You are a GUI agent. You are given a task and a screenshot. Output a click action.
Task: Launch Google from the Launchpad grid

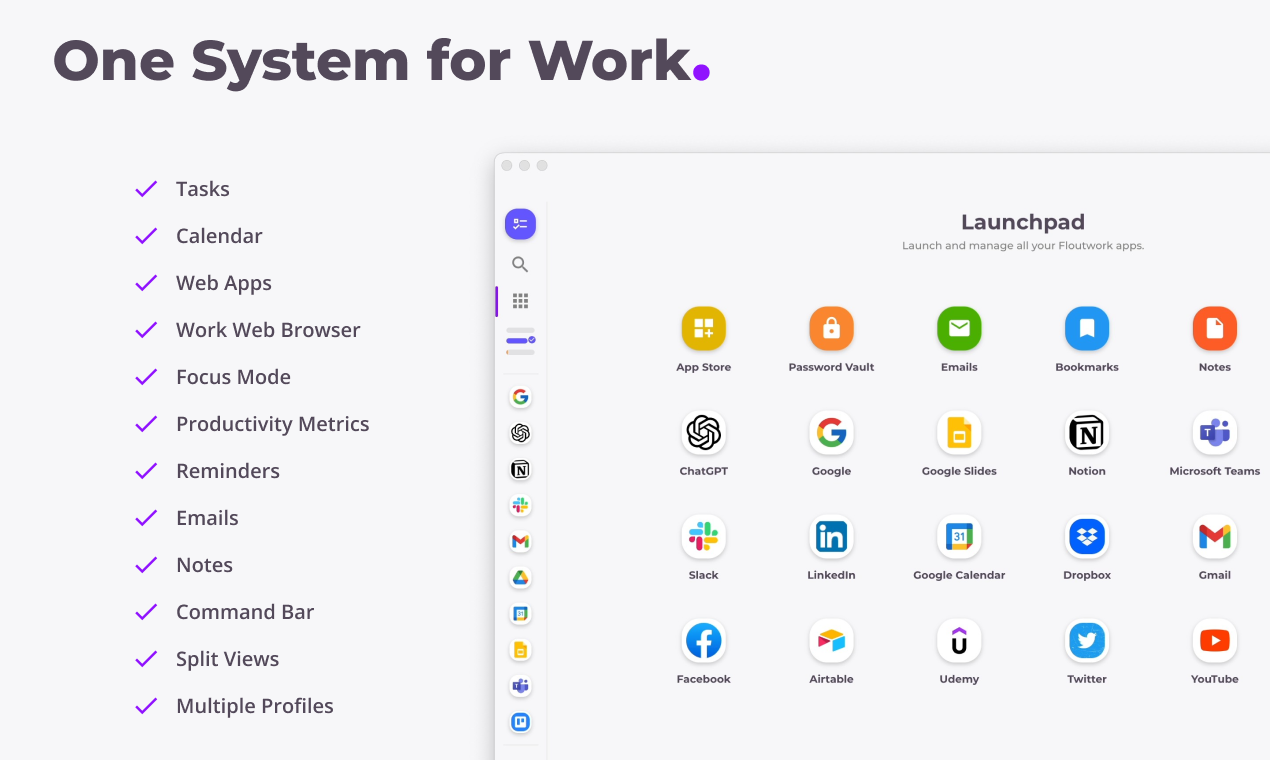pyautogui.click(x=831, y=433)
